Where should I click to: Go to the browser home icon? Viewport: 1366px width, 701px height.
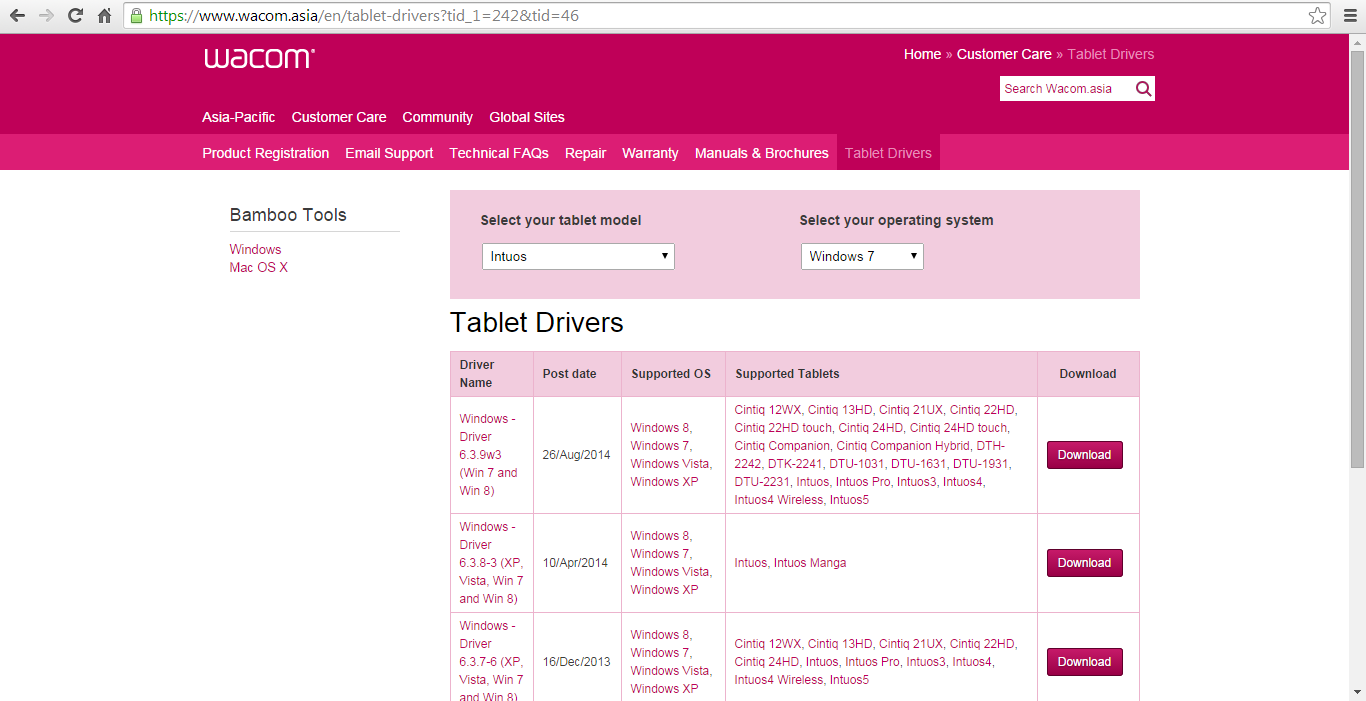click(105, 16)
